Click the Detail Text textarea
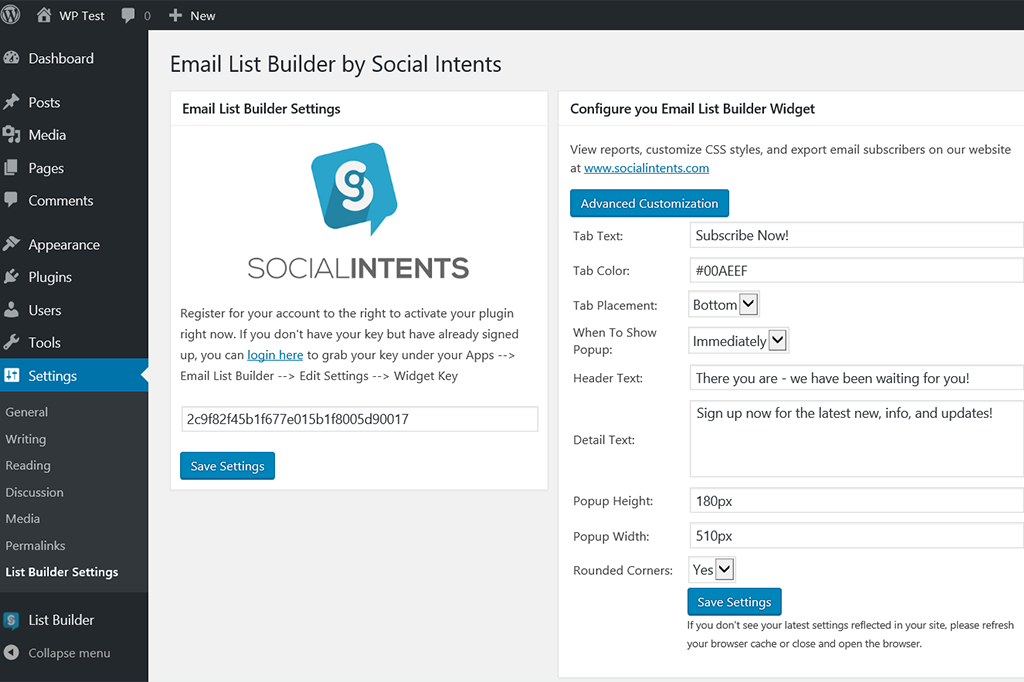The height and width of the screenshot is (682, 1024). point(856,439)
